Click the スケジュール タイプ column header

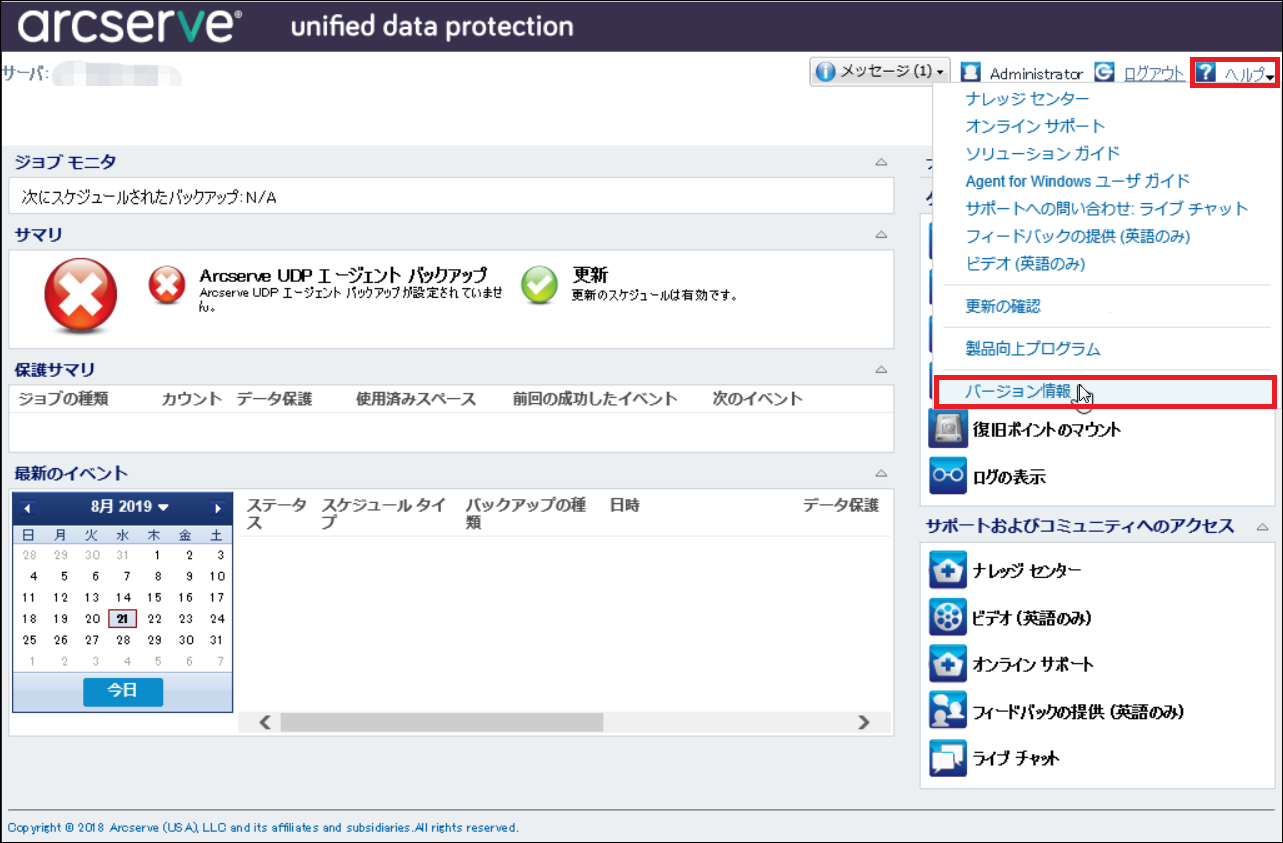click(x=384, y=513)
